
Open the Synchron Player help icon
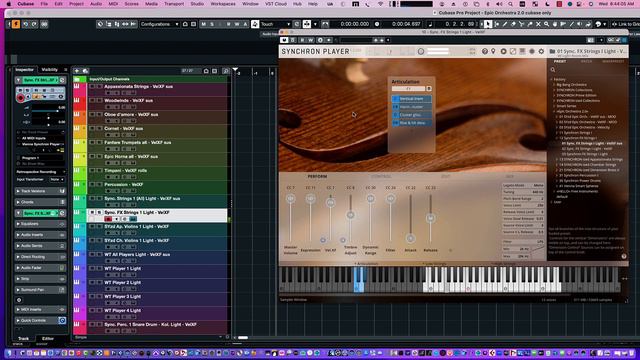tap(484, 51)
